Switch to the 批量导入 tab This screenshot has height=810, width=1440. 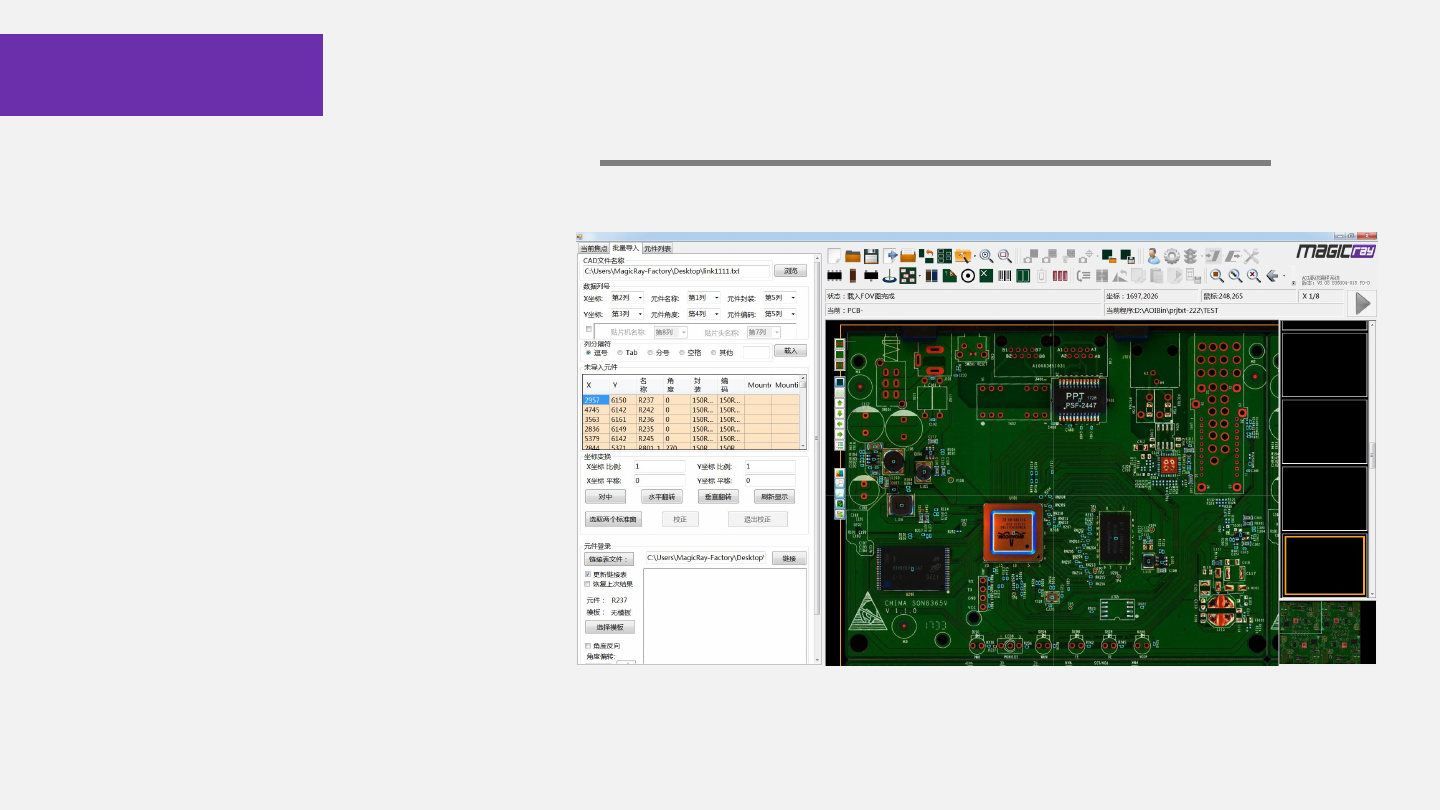[626, 248]
